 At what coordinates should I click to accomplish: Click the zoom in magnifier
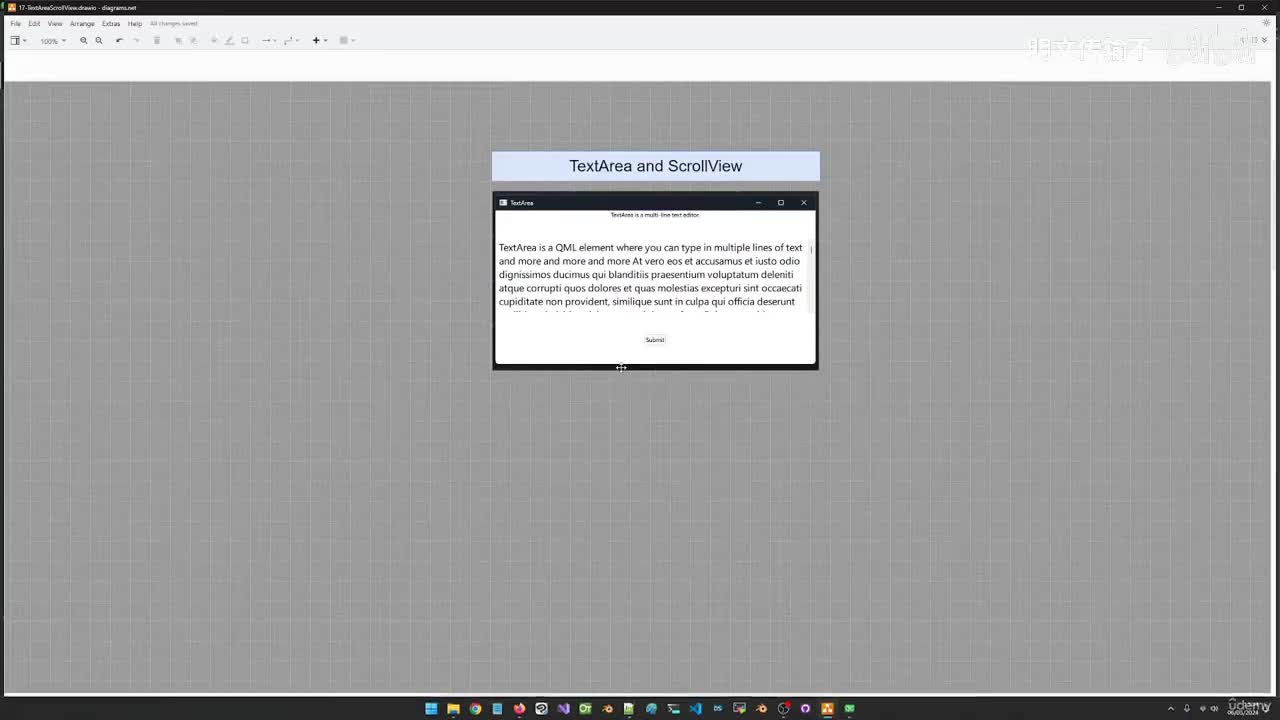(84, 41)
